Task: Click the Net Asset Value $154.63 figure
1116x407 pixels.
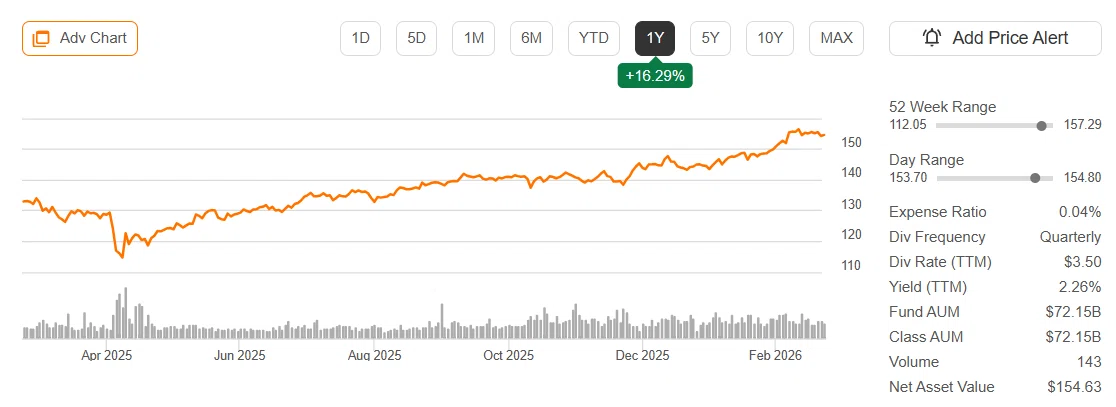Action: [1074, 387]
